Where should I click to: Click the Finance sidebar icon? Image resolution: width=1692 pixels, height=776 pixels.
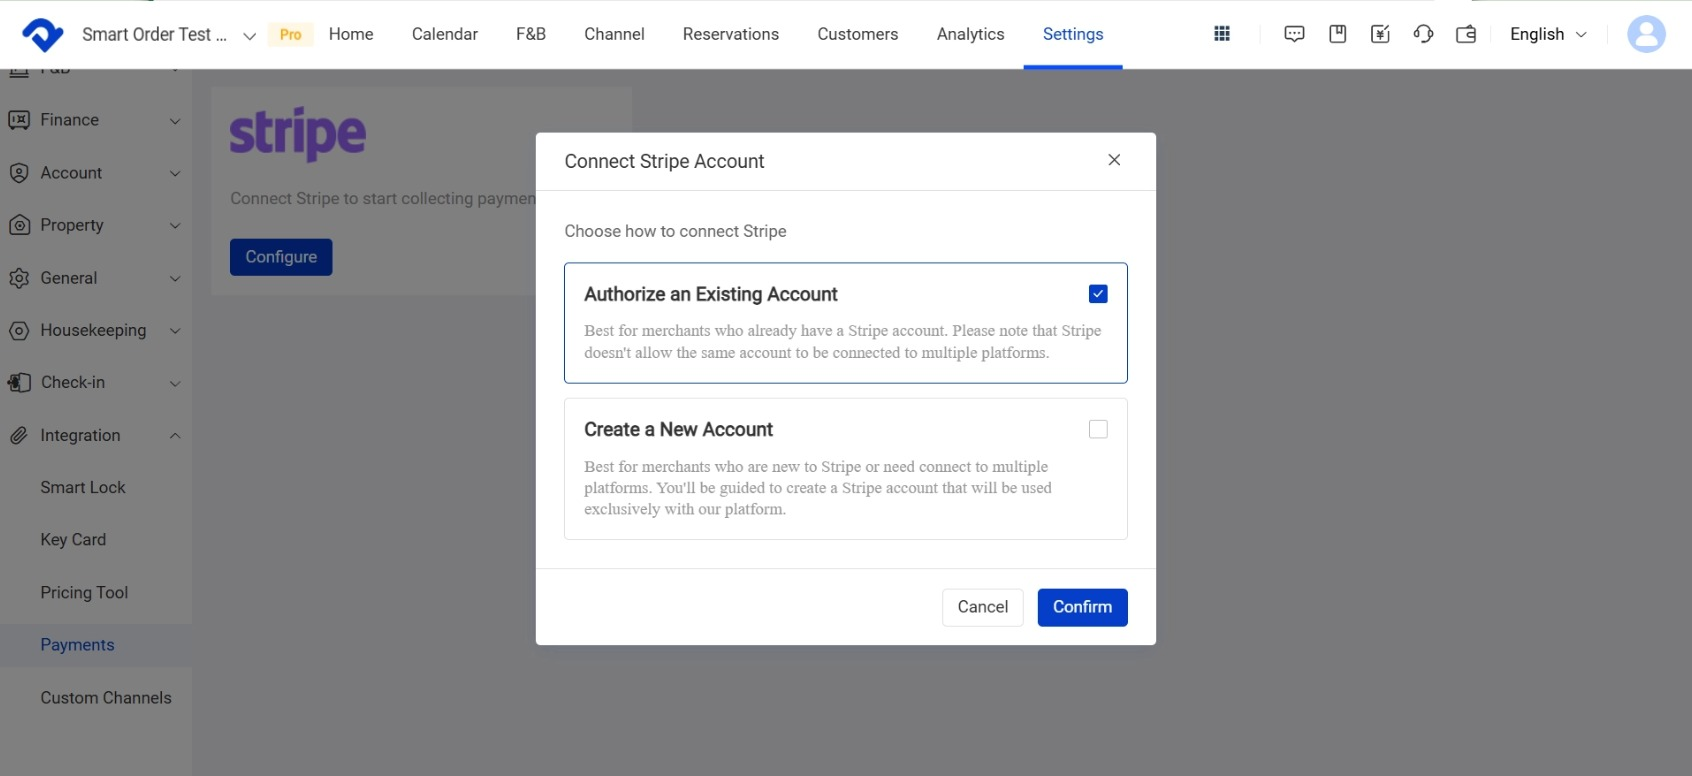tap(19, 120)
